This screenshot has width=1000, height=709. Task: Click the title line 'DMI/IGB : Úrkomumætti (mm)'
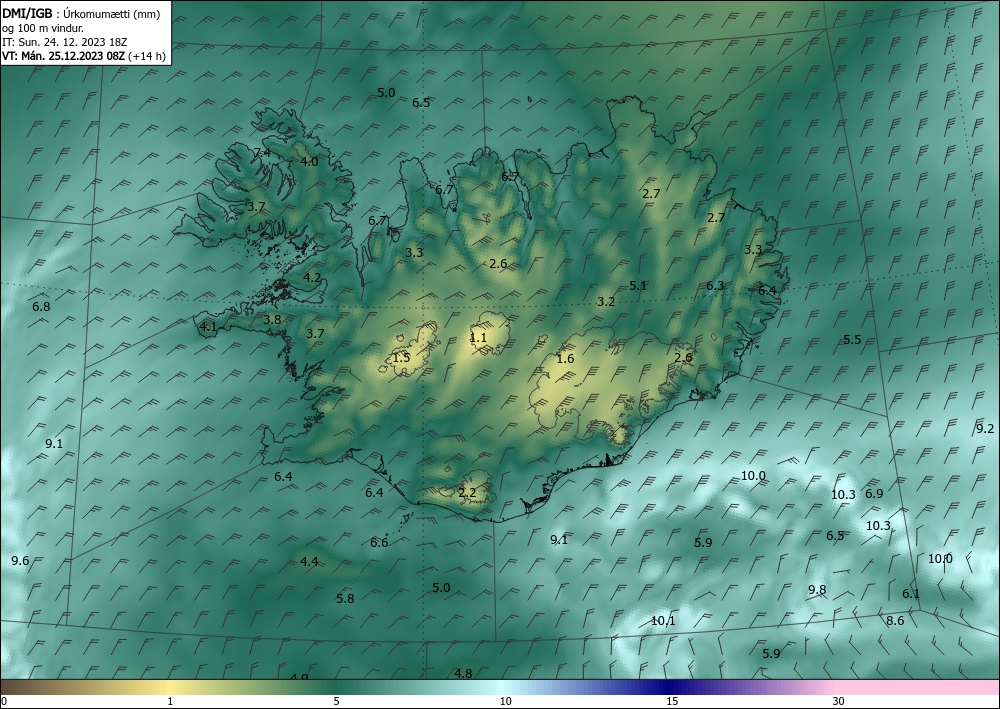(x=81, y=15)
